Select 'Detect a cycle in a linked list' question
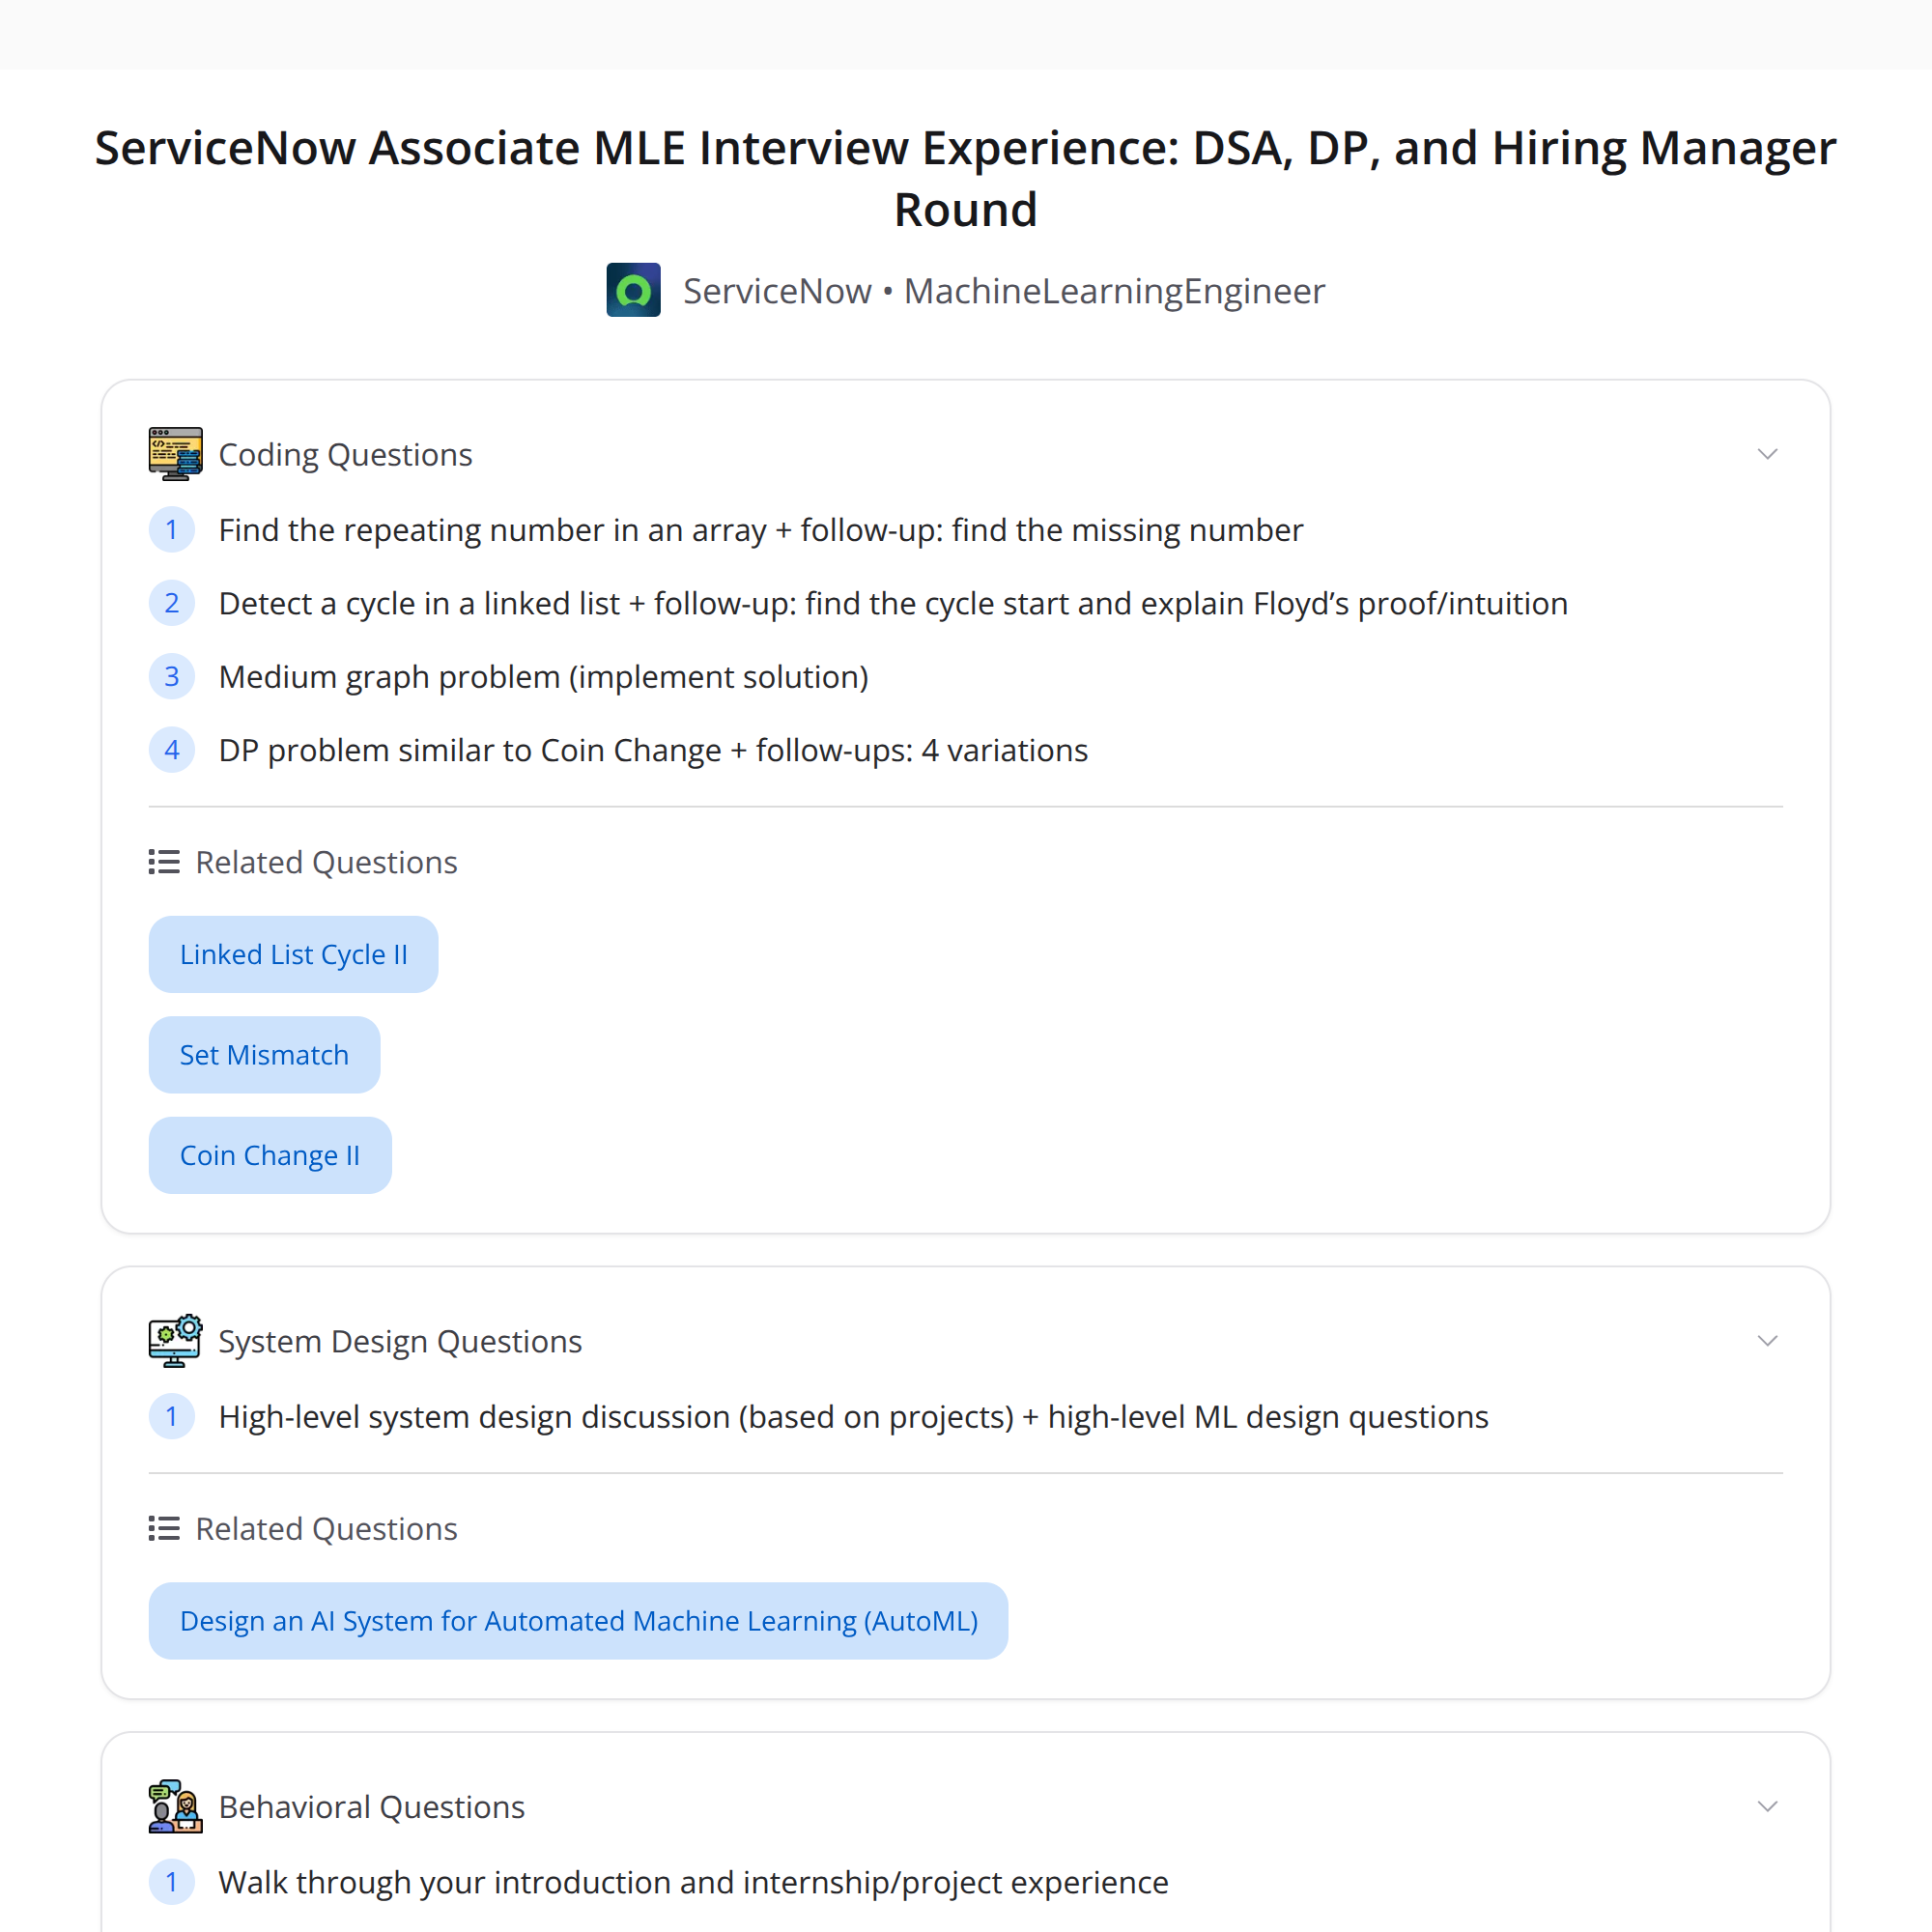Image resolution: width=1932 pixels, height=1932 pixels. tap(893, 603)
